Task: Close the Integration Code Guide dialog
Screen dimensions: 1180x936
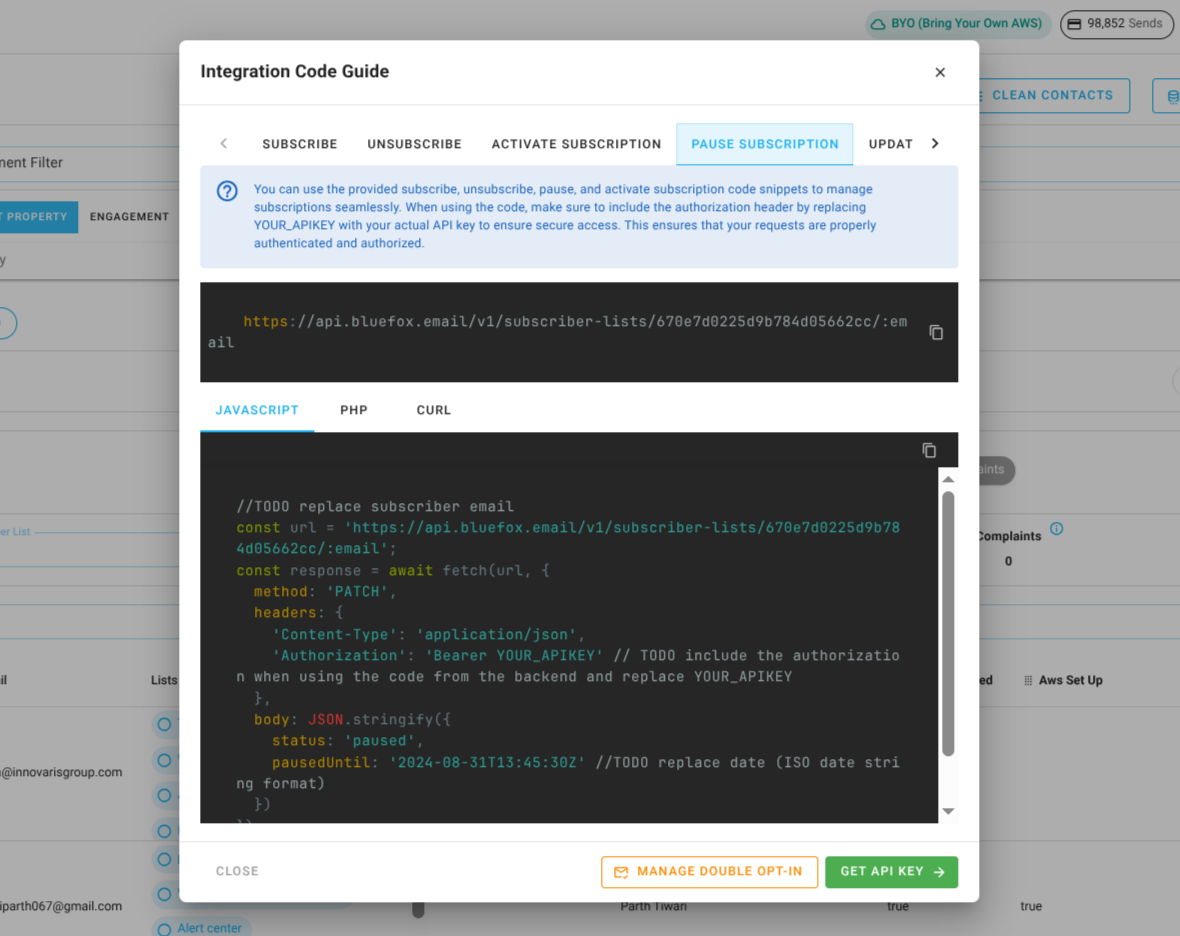Action: [x=940, y=72]
